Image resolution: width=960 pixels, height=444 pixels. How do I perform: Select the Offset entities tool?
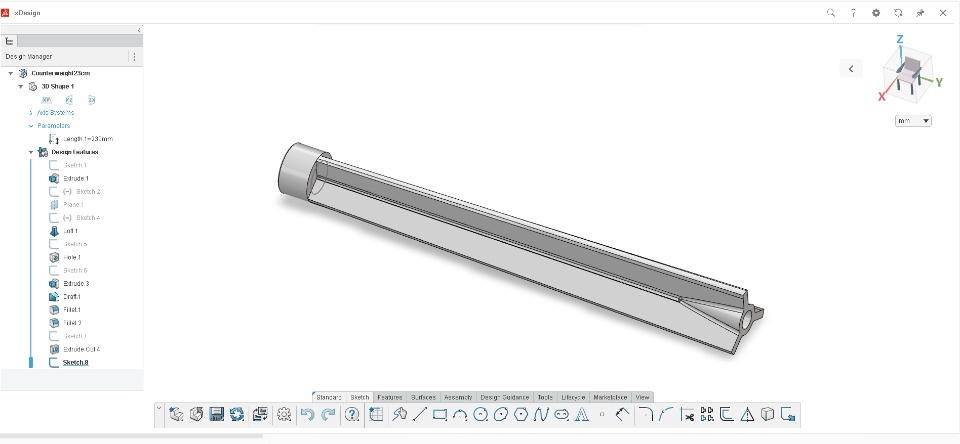pyautogui.click(x=727, y=415)
